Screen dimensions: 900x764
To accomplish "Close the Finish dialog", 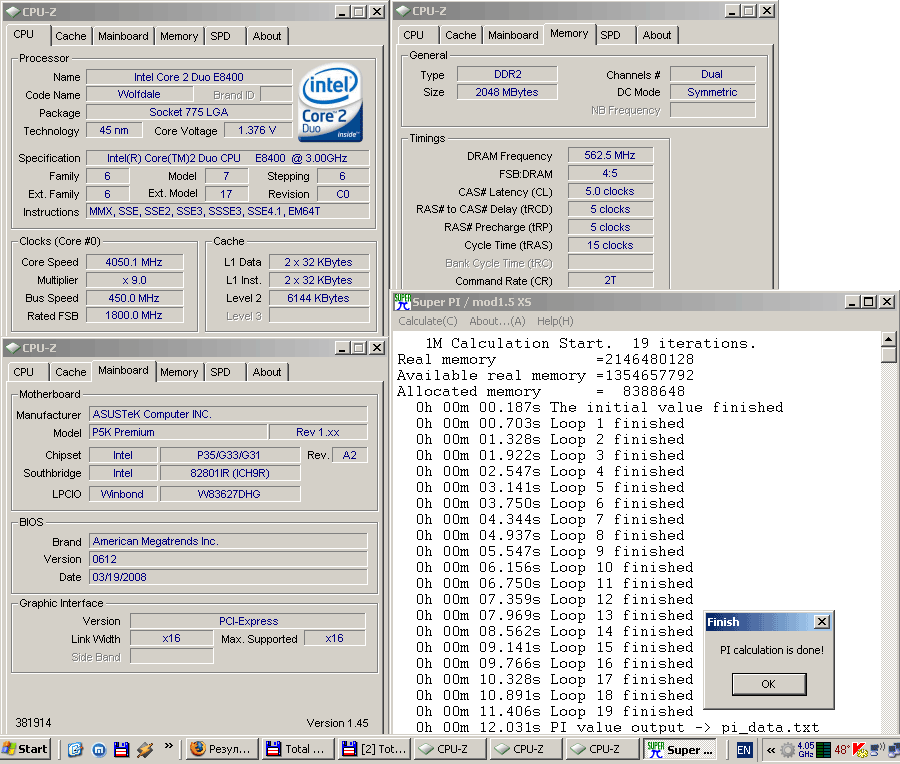I will 822,622.
